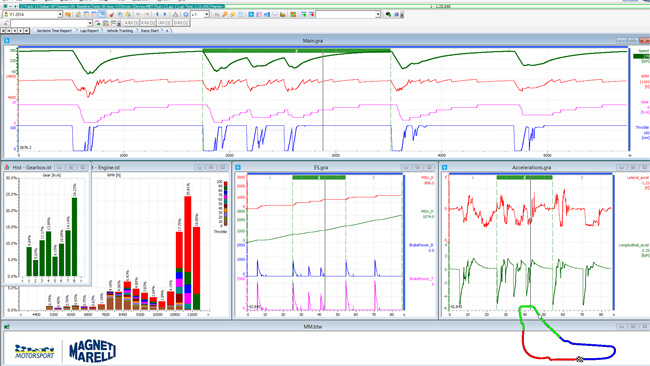This screenshot has height=366, width=650.
Task: Click the blue info icon in the toolbar
Action: 396,15
